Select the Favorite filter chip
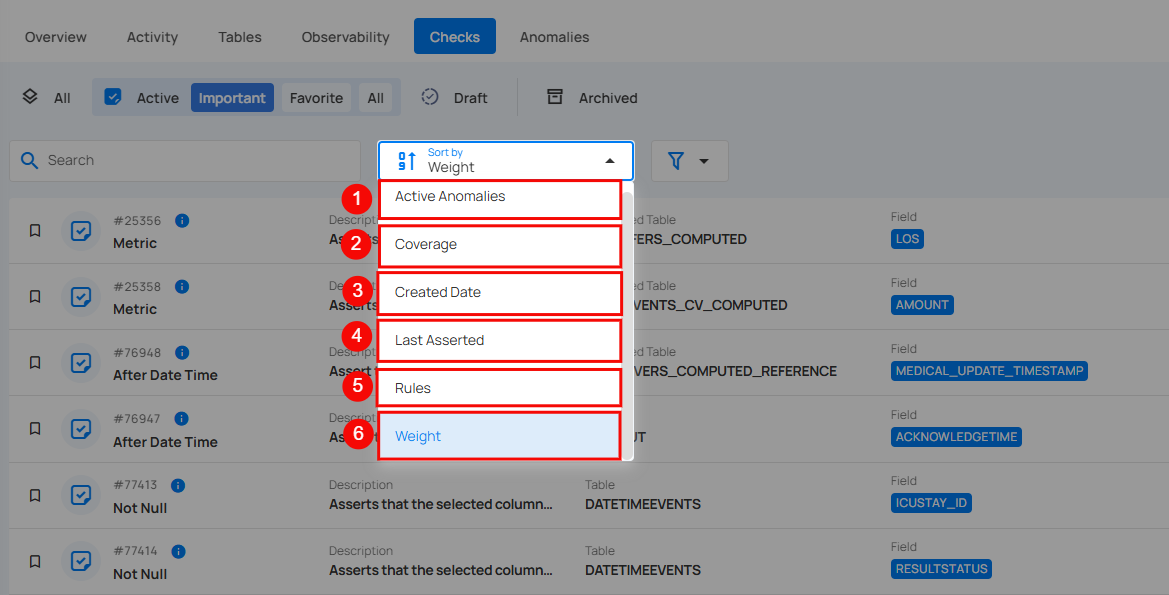This screenshot has width=1169, height=595. [316, 98]
